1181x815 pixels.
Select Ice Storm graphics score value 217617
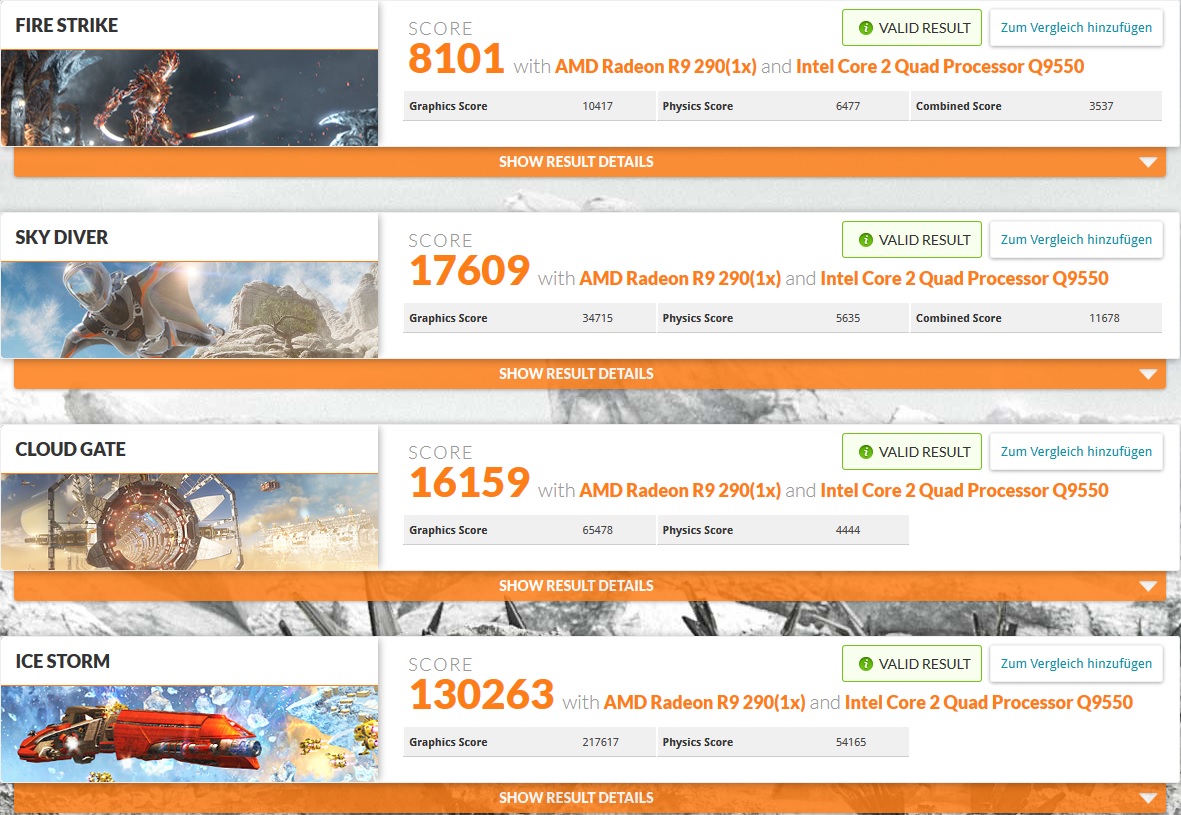pyautogui.click(x=600, y=742)
